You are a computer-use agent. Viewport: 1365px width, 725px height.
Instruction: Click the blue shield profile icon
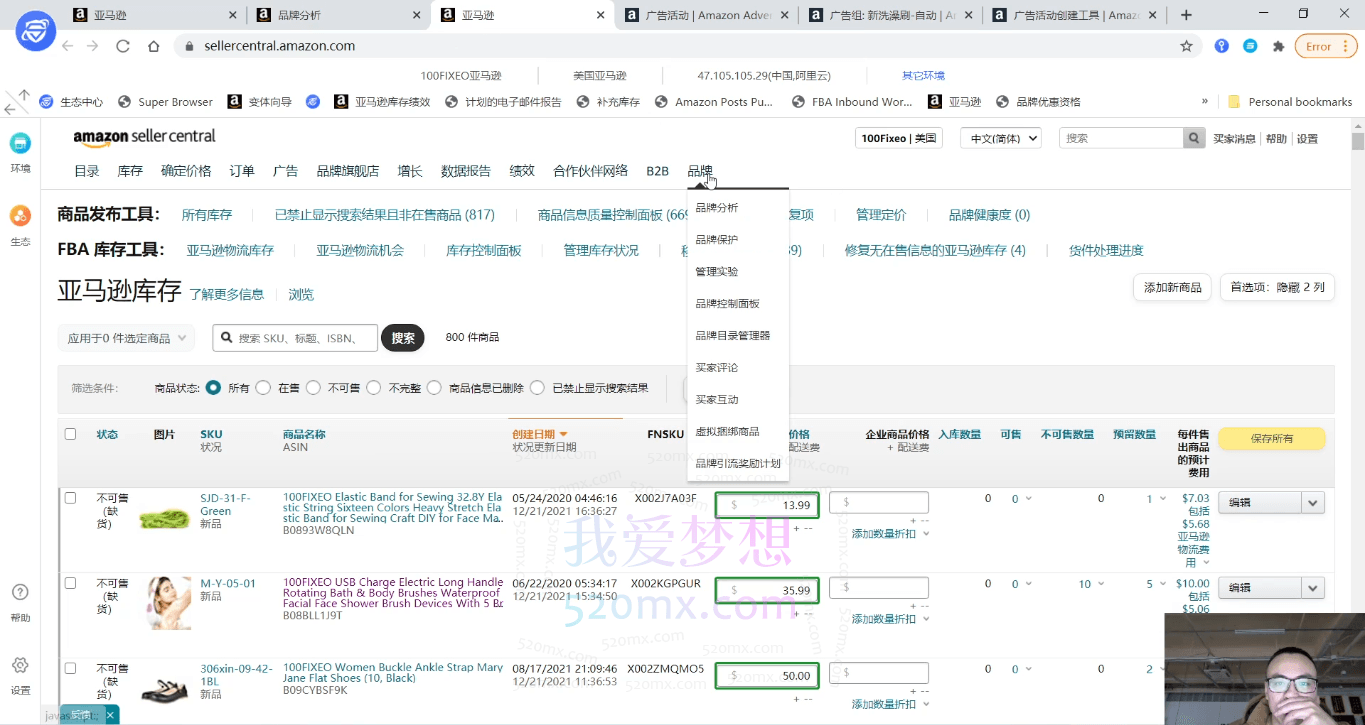click(35, 31)
